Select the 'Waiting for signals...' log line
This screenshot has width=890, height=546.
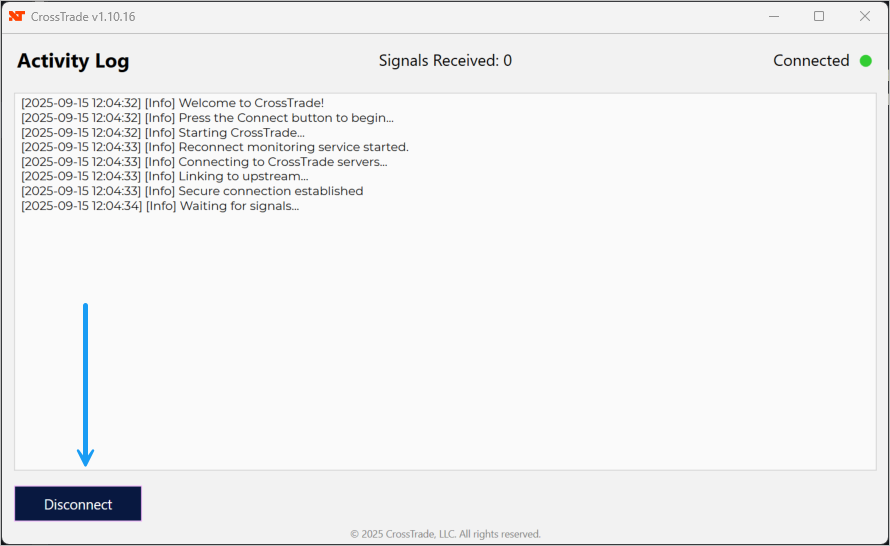point(160,206)
